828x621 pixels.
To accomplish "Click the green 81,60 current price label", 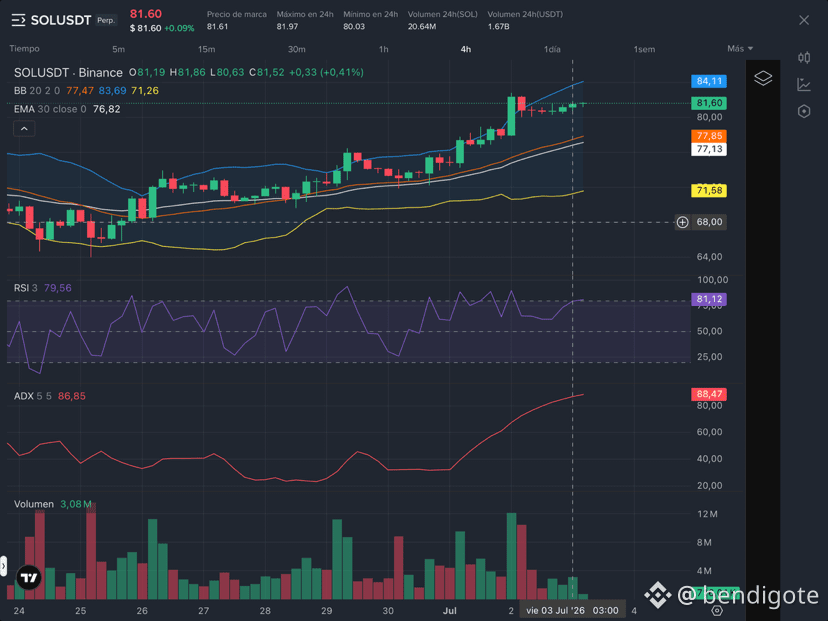I will 709,103.
